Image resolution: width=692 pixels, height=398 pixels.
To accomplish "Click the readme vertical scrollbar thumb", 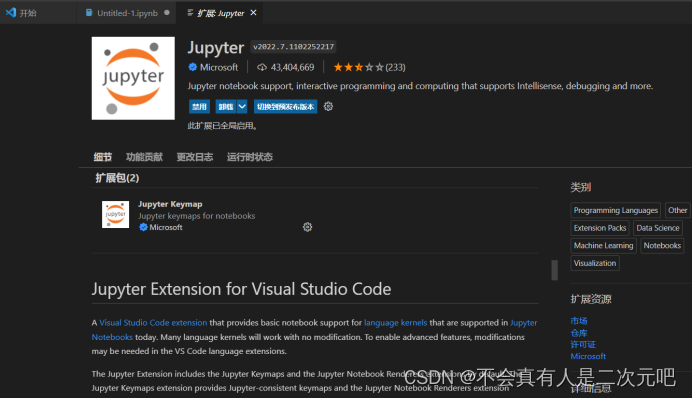I will click(x=554, y=270).
